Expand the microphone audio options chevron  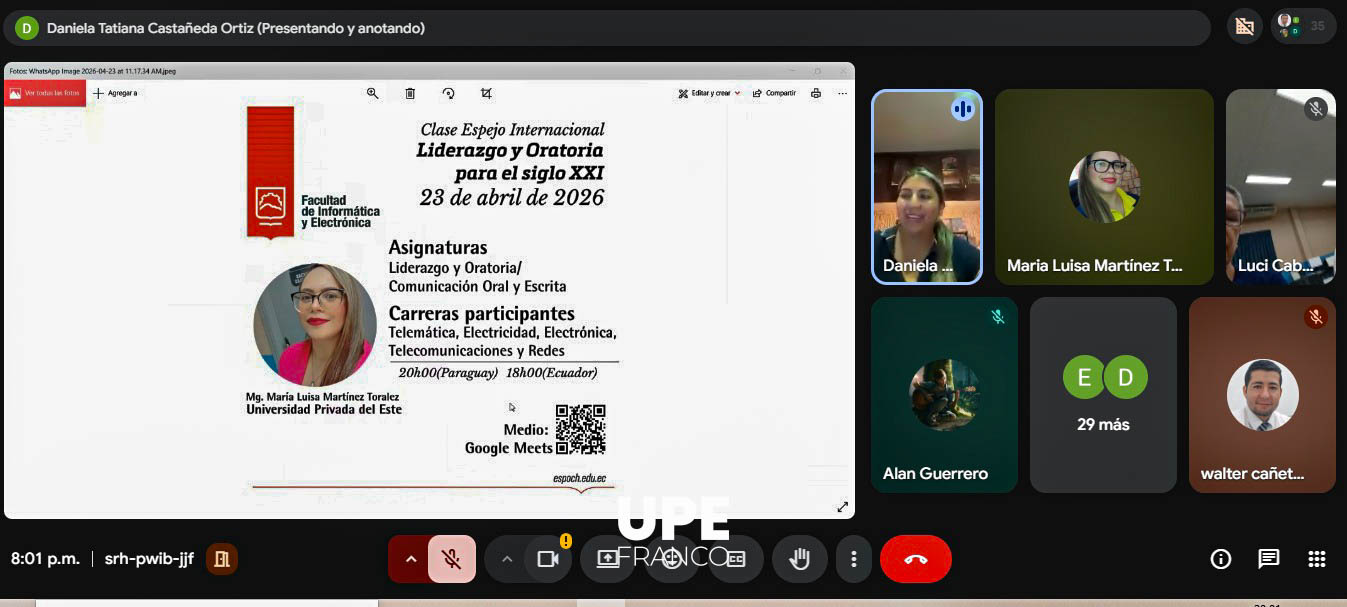[x=410, y=559]
